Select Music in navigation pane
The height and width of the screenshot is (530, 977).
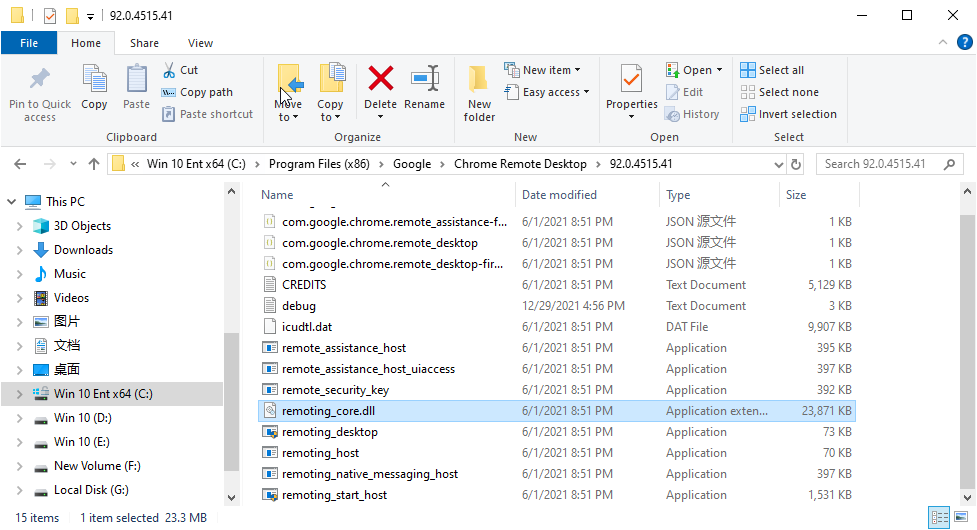[70, 274]
